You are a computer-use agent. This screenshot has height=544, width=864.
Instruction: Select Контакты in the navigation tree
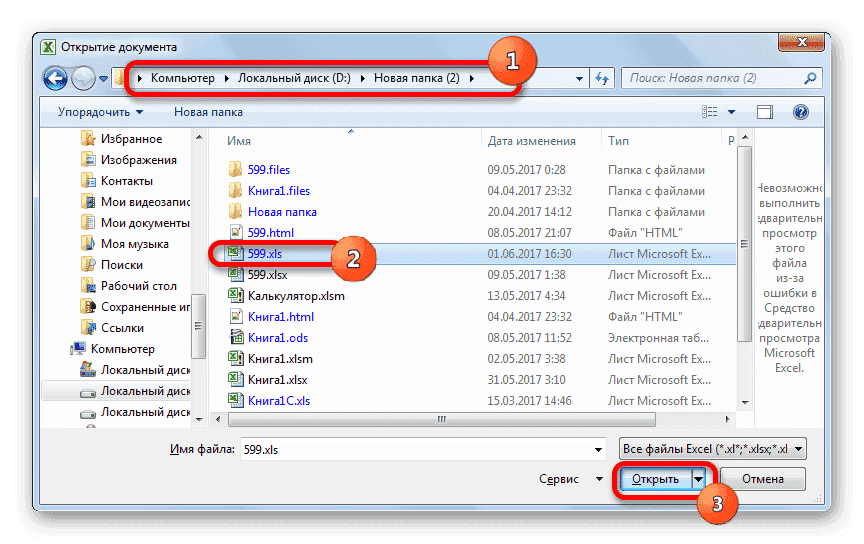pyautogui.click(x=127, y=181)
